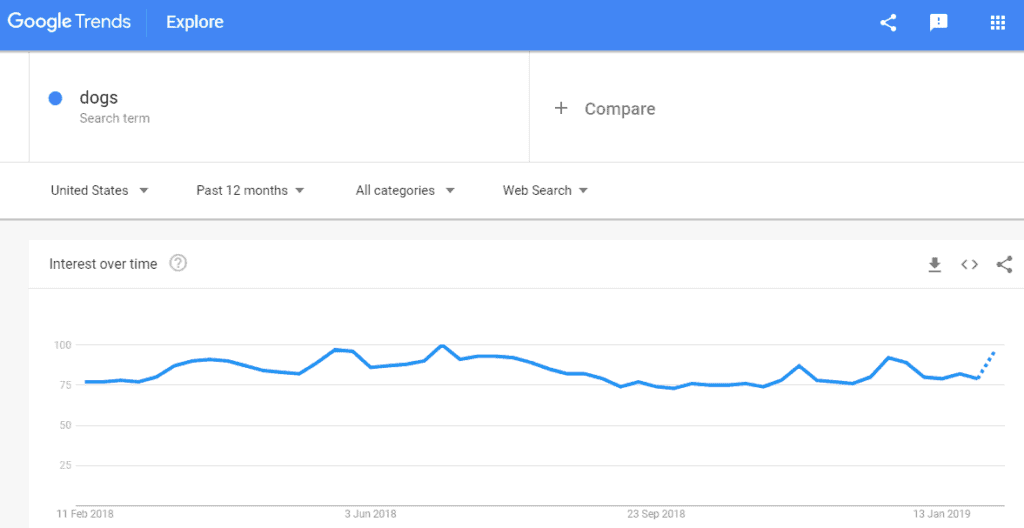
Task: Expand the United States region dropdown
Action: tap(99, 190)
